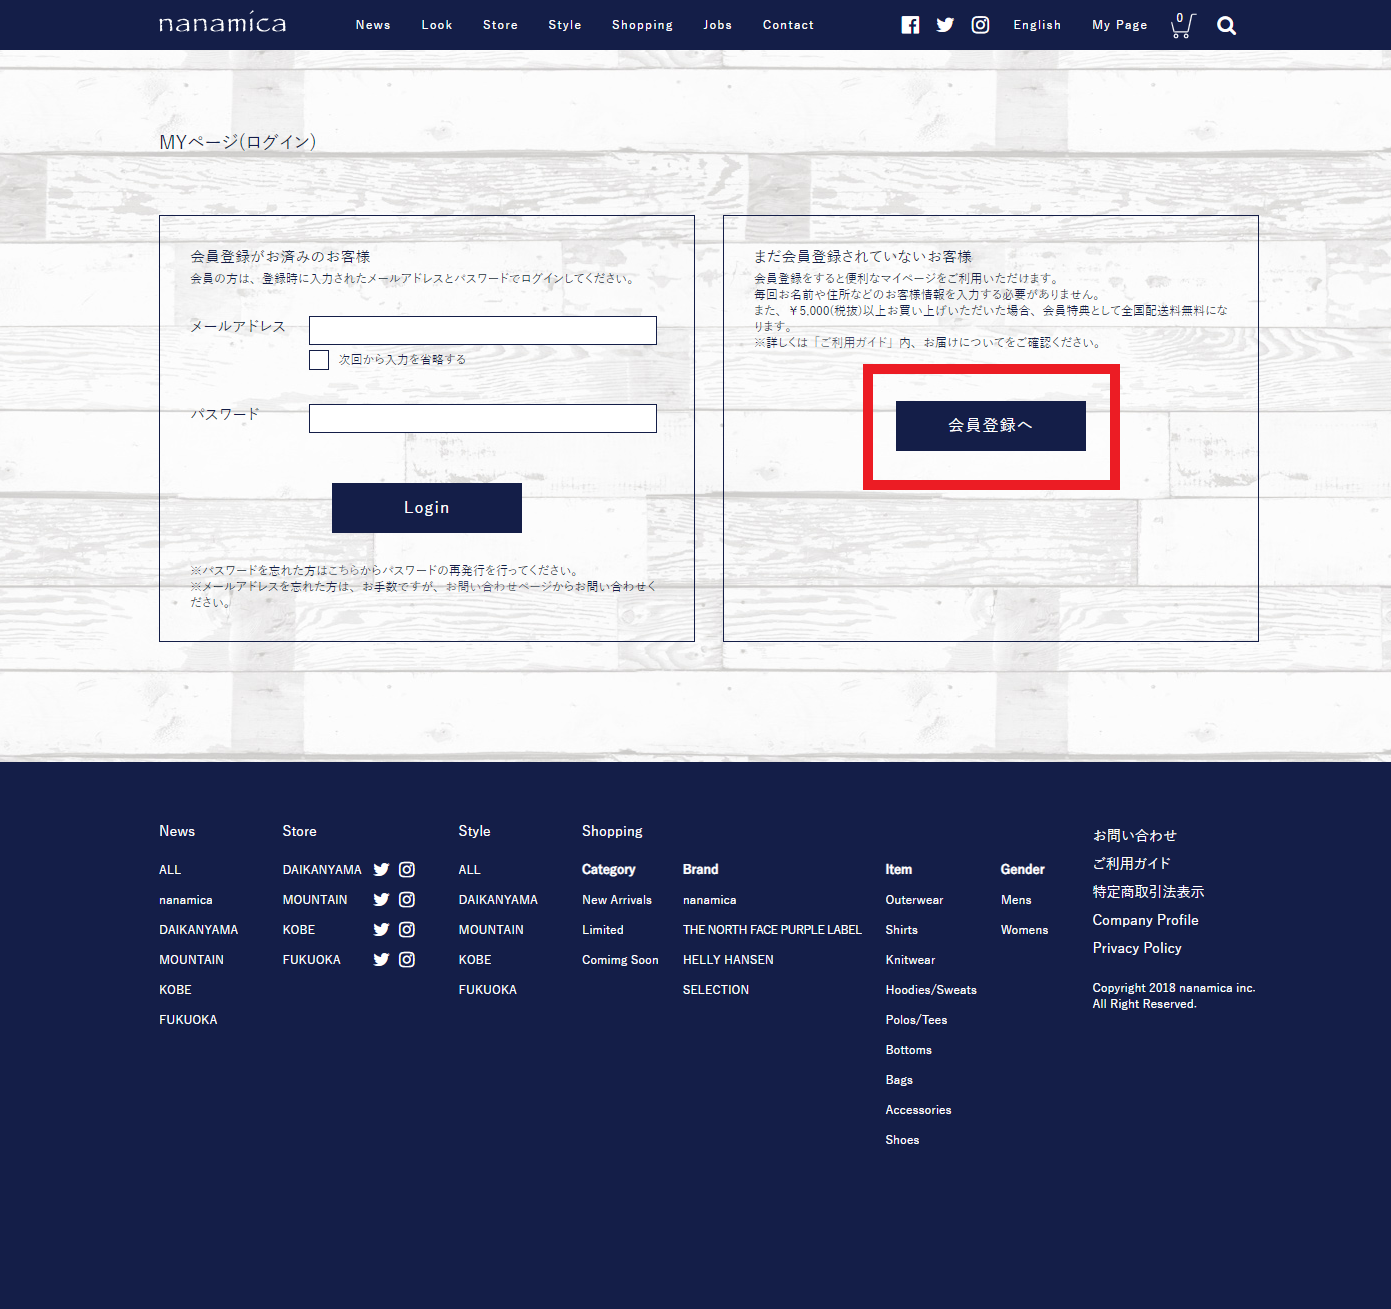This screenshot has height=1309, width=1391.
Task: Open the Facebook icon in header
Action: coord(910,25)
